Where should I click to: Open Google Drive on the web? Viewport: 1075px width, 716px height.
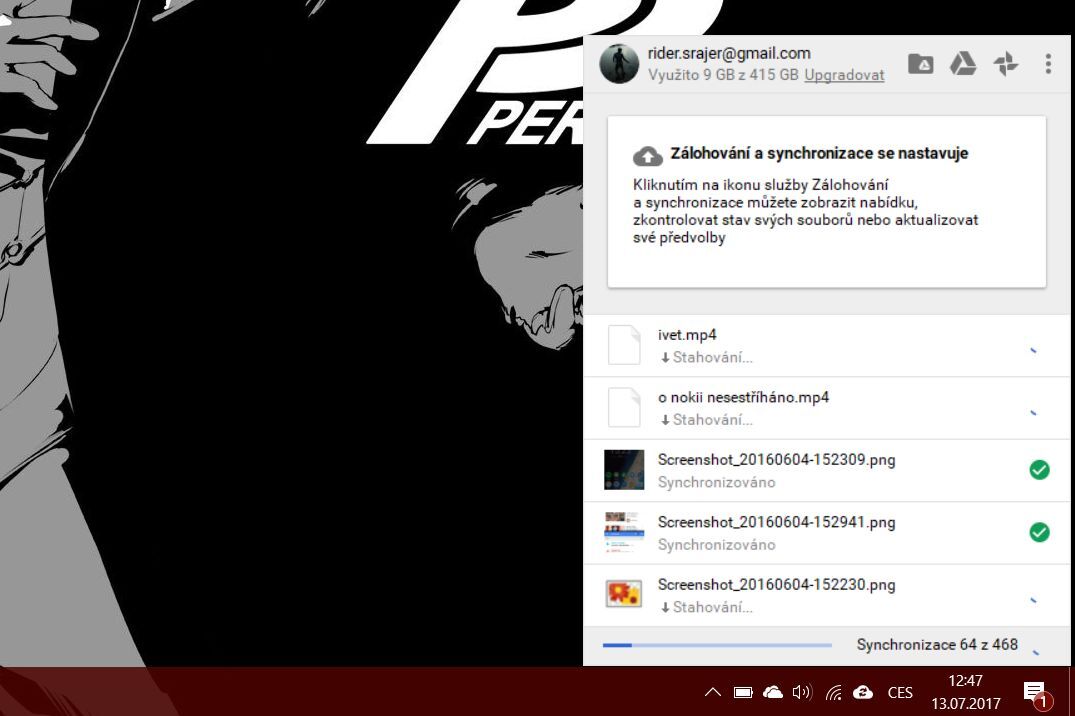tap(962, 65)
